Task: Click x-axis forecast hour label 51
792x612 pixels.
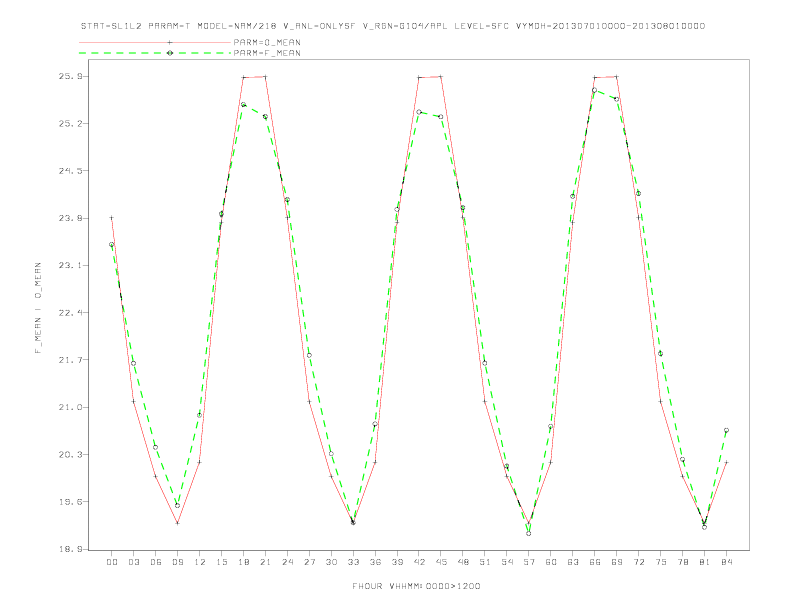Action: pyautogui.click(x=485, y=562)
